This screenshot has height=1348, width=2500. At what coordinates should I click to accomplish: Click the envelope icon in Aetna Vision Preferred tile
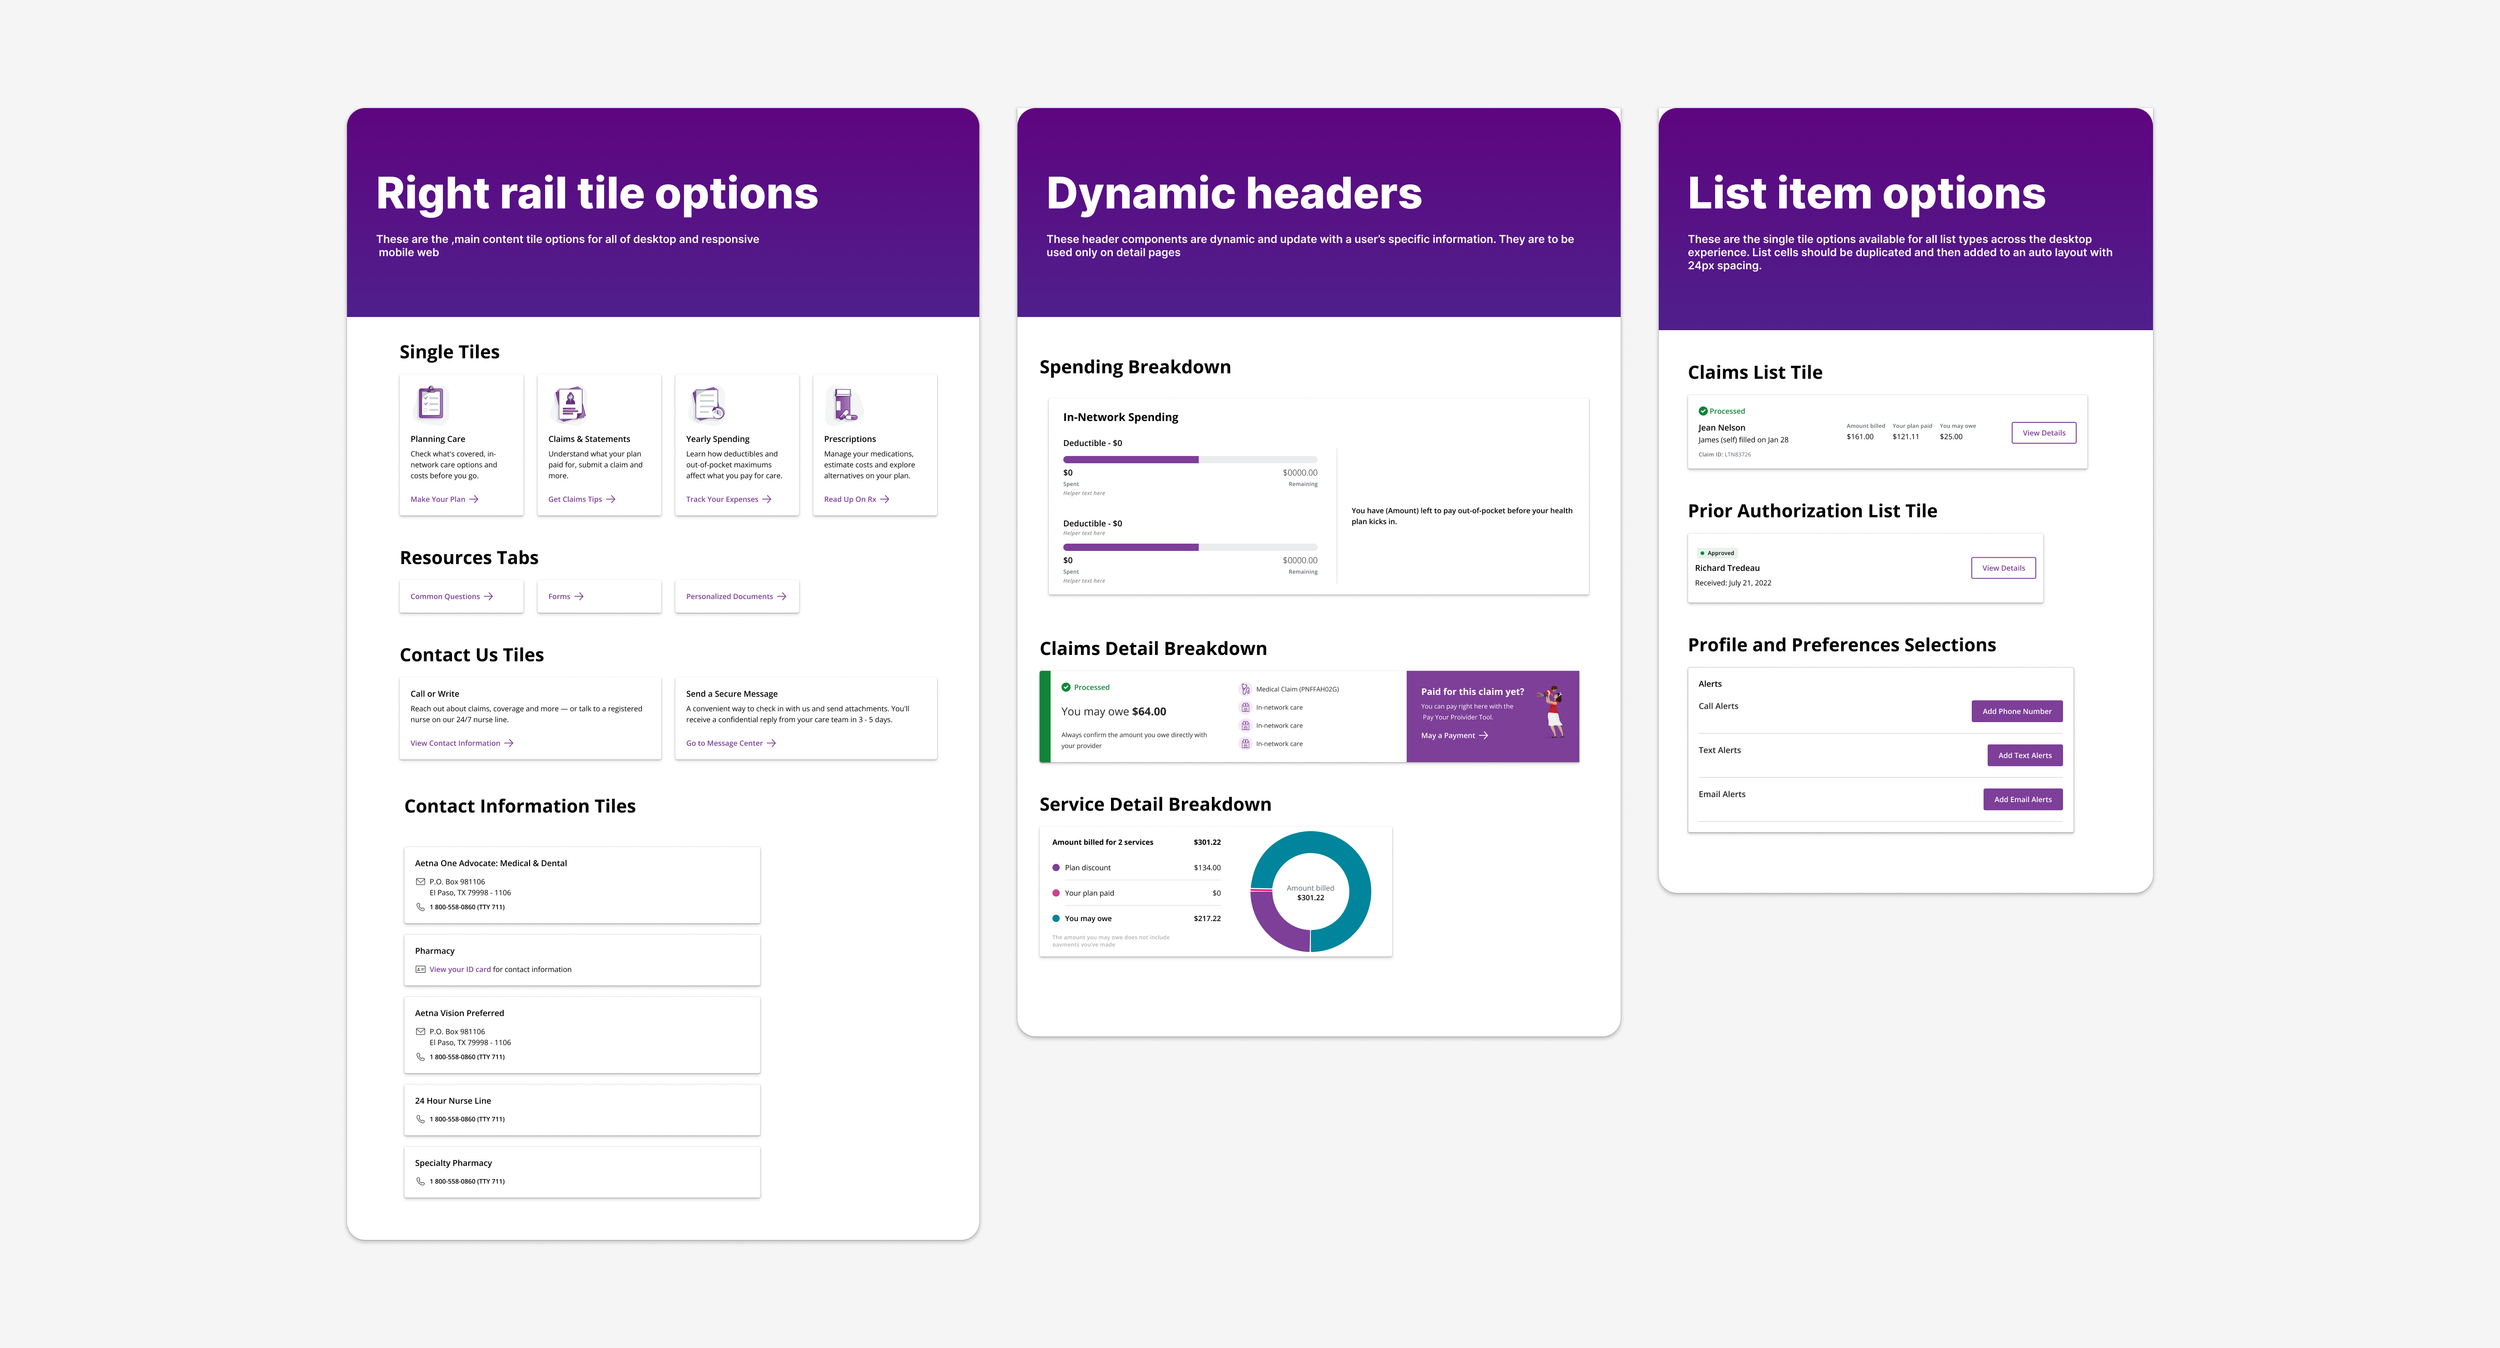(420, 1031)
